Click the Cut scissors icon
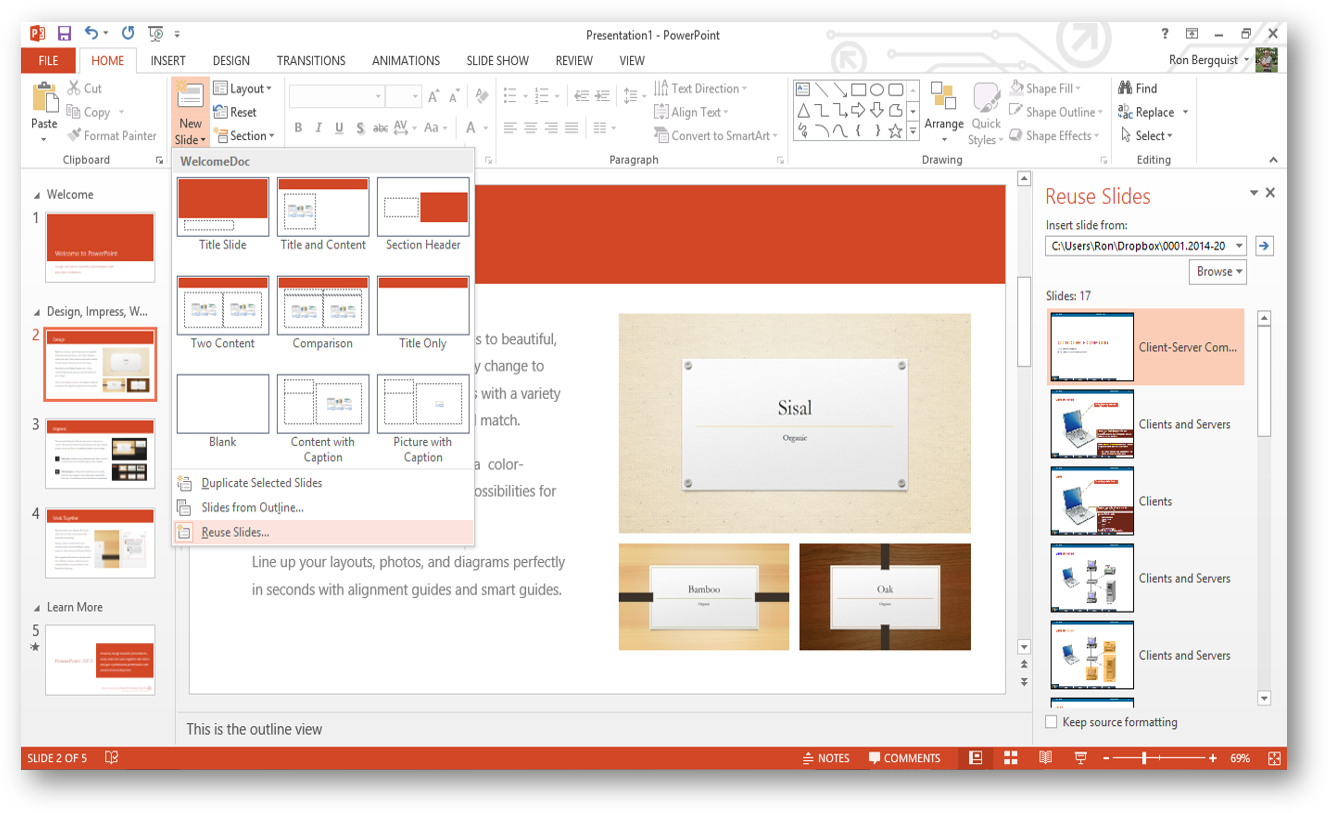Screen dimensions: 1328x813 pos(74,88)
